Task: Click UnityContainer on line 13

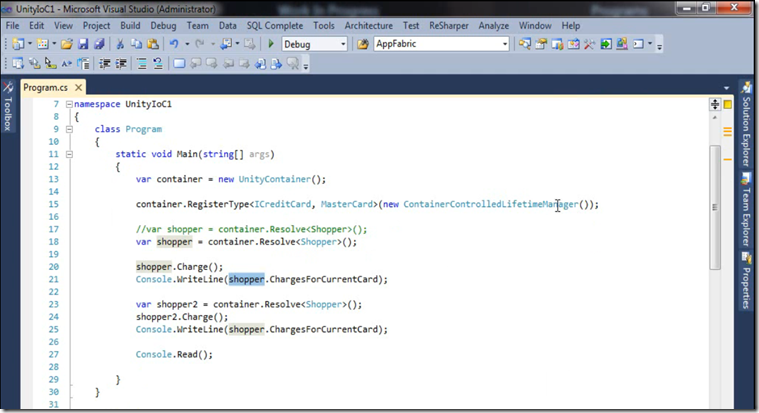Action: tap(274, 179)
